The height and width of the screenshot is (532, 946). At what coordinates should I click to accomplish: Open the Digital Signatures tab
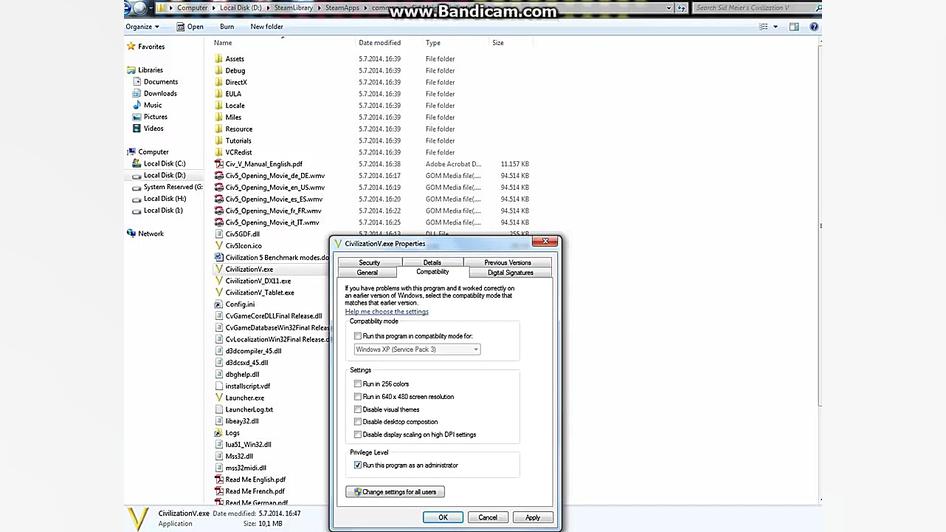[510, 273]
